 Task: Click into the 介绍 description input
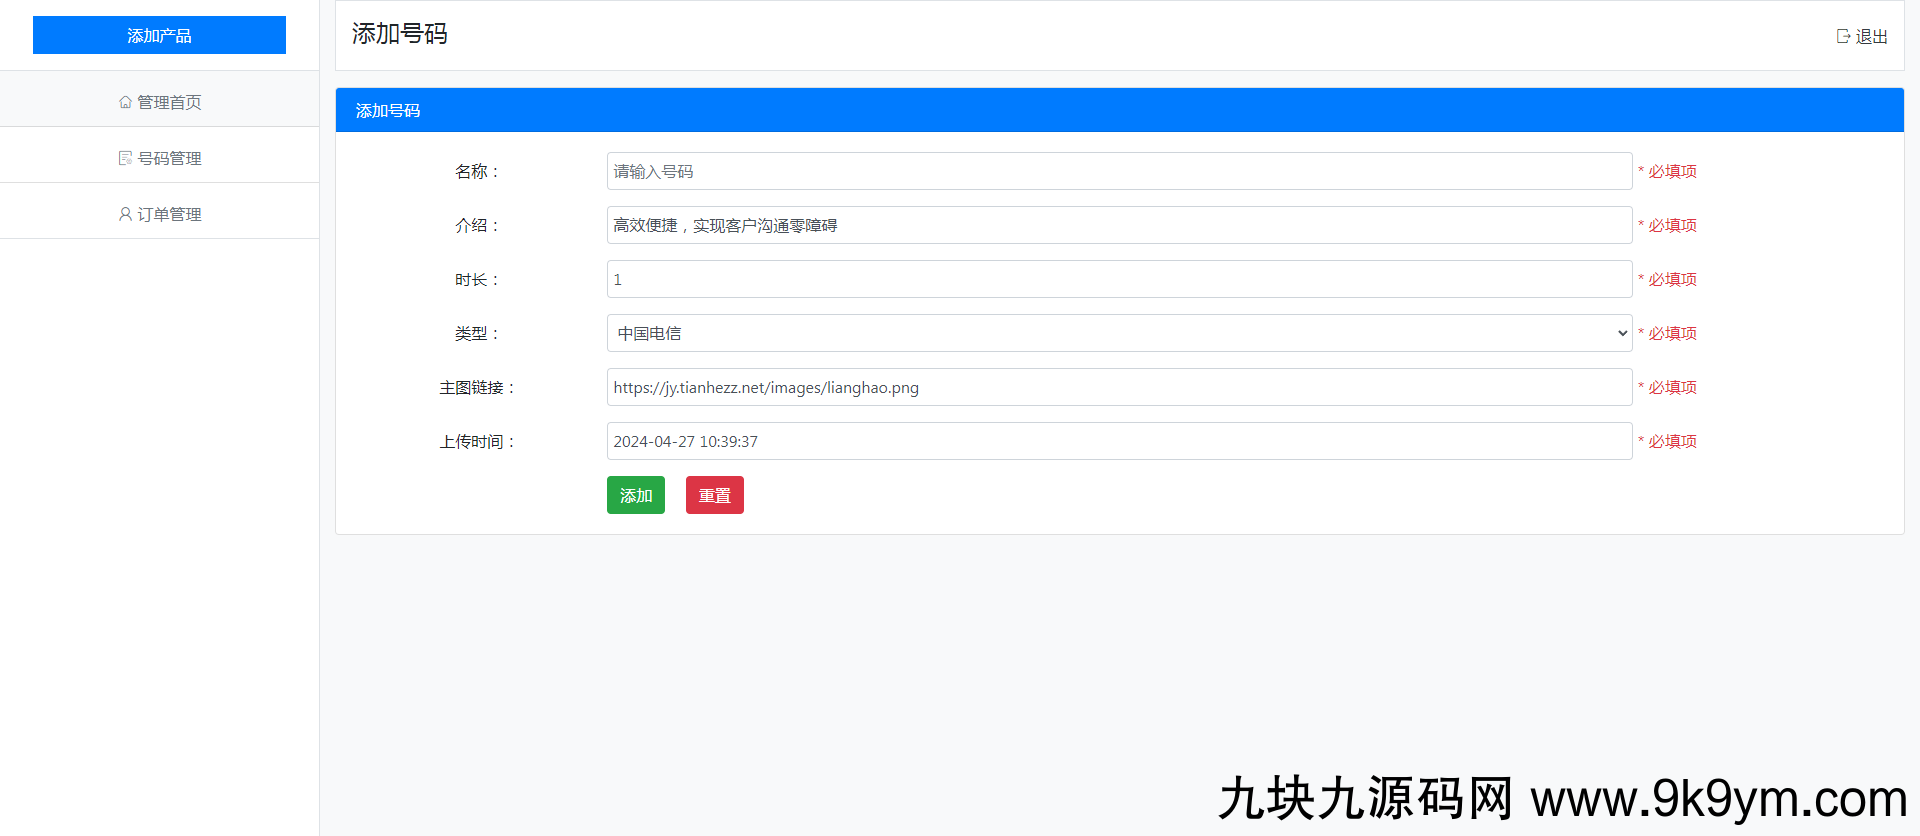(x=1118, y=225)
